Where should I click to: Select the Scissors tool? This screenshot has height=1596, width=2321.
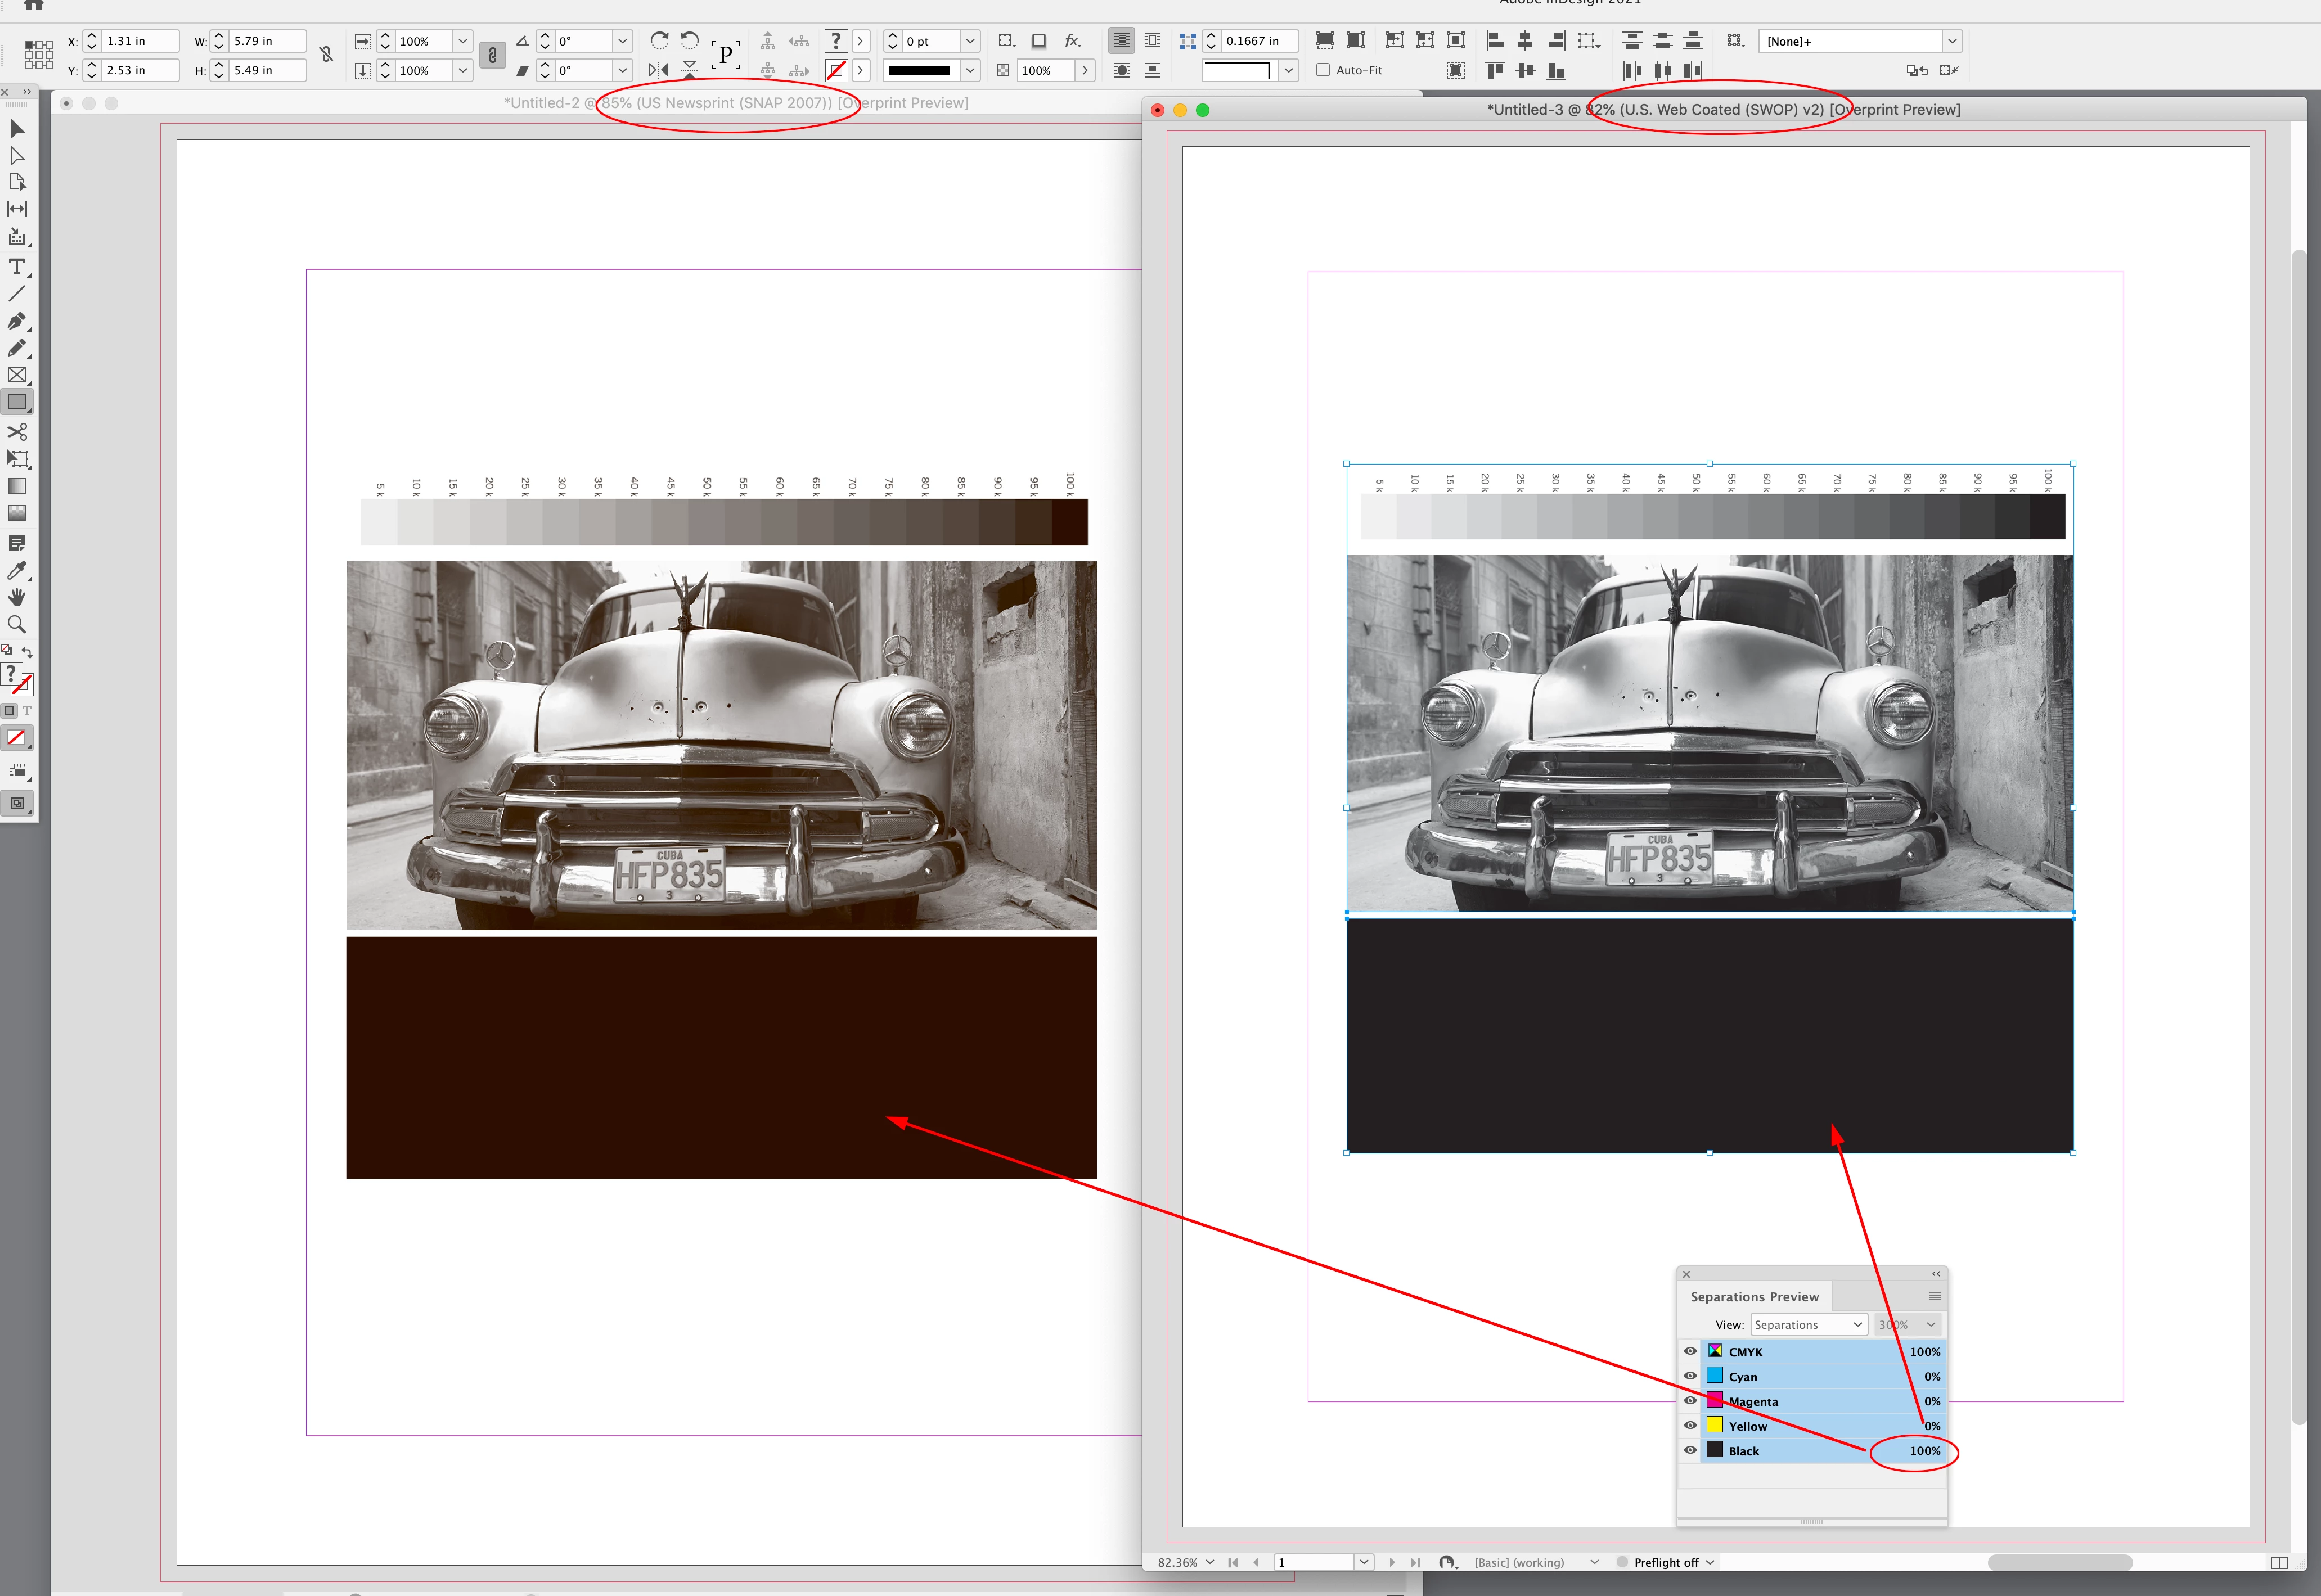(x=17, y=431)
